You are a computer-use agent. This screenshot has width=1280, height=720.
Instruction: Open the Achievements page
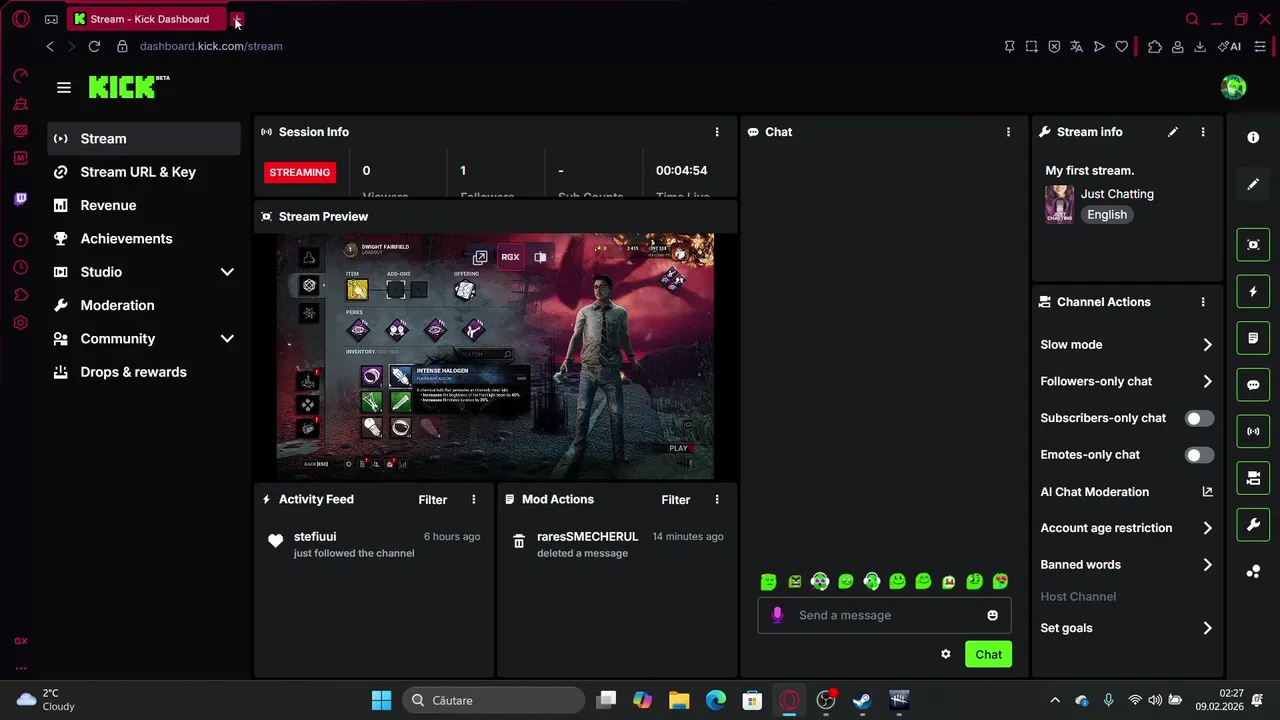click(x=144, y=239)
